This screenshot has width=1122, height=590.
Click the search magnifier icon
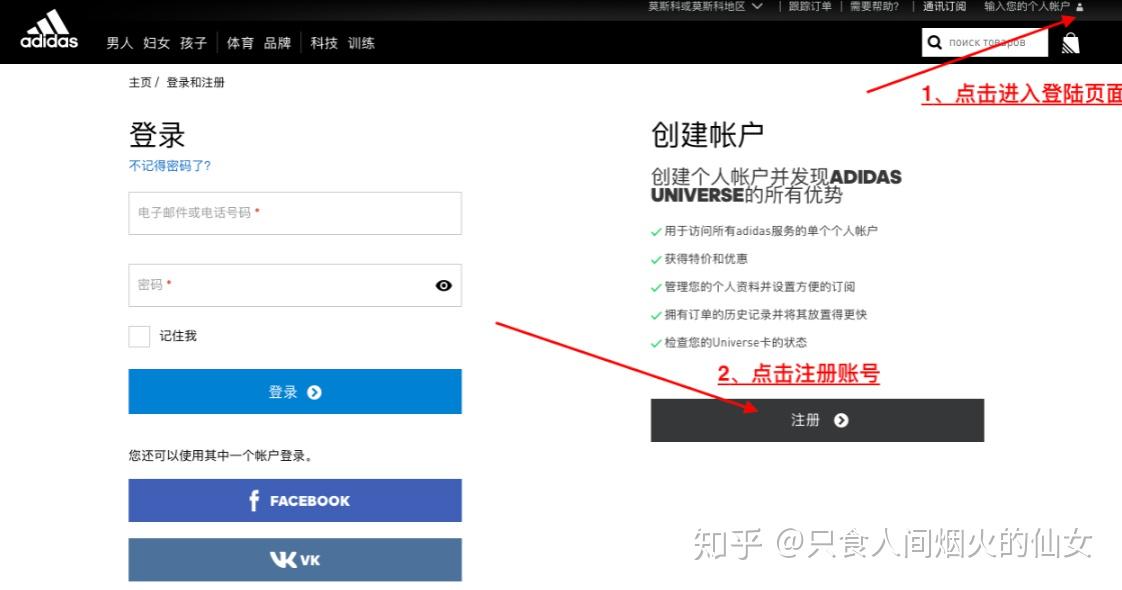pyautogui.click(x=935, y=42)
